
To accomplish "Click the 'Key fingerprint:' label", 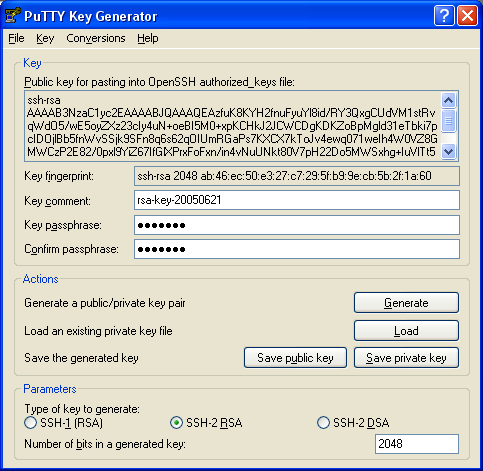I will (59, 176).
